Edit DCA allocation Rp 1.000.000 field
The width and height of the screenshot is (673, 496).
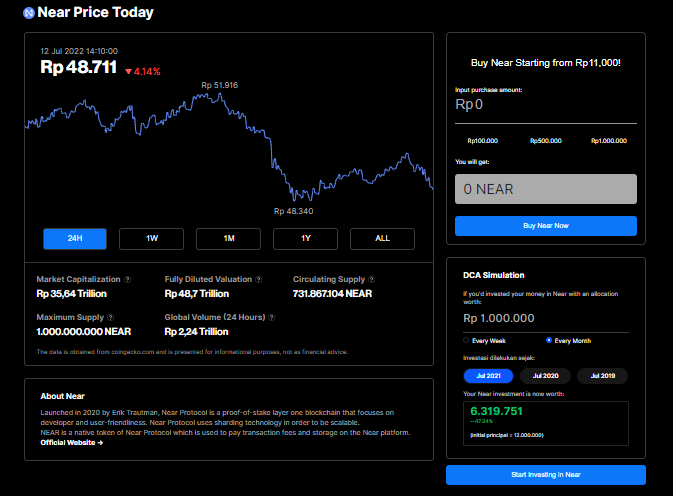546,318
